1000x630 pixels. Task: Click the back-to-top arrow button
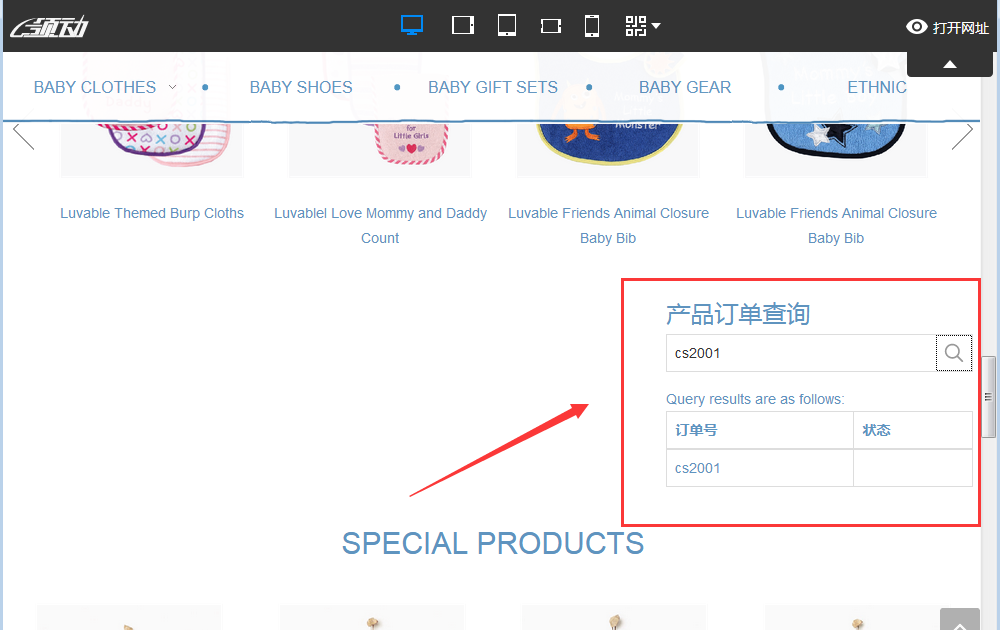[959, 620]
